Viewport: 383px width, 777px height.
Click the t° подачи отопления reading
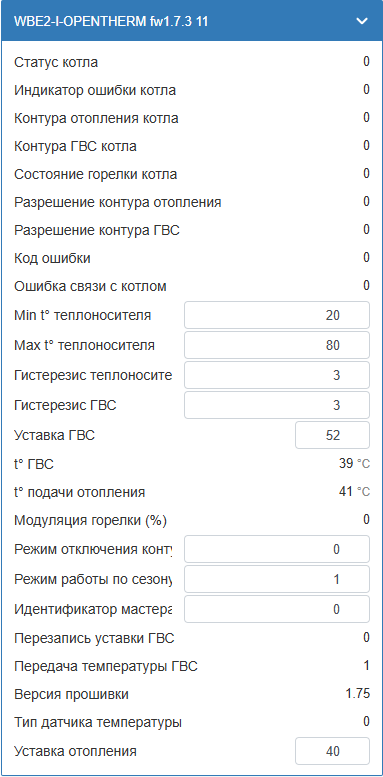[x=354, y=492]
